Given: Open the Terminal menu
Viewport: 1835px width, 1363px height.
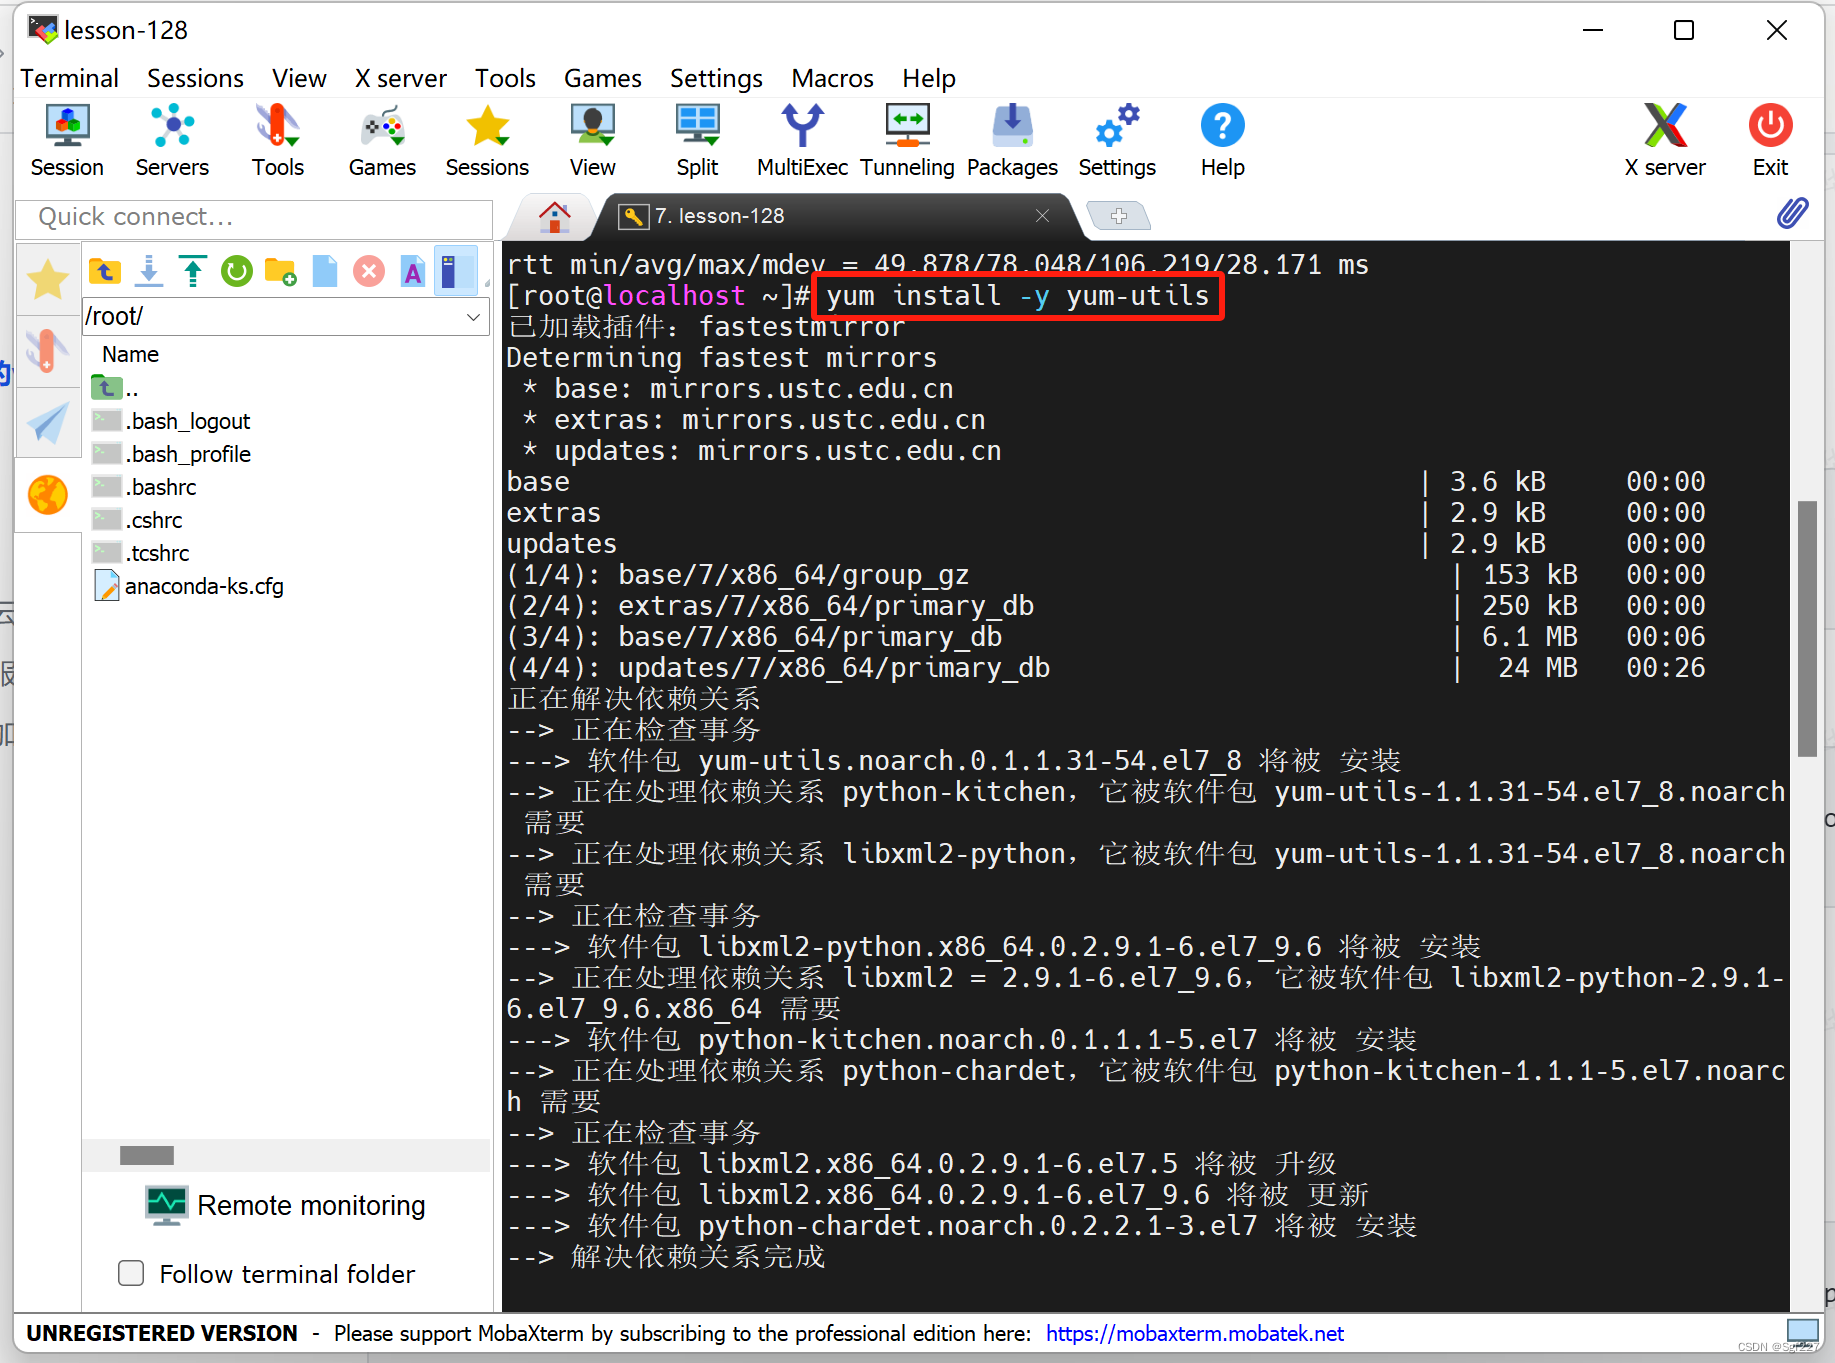Looking at the screenshot, I should tap(69, 78).
